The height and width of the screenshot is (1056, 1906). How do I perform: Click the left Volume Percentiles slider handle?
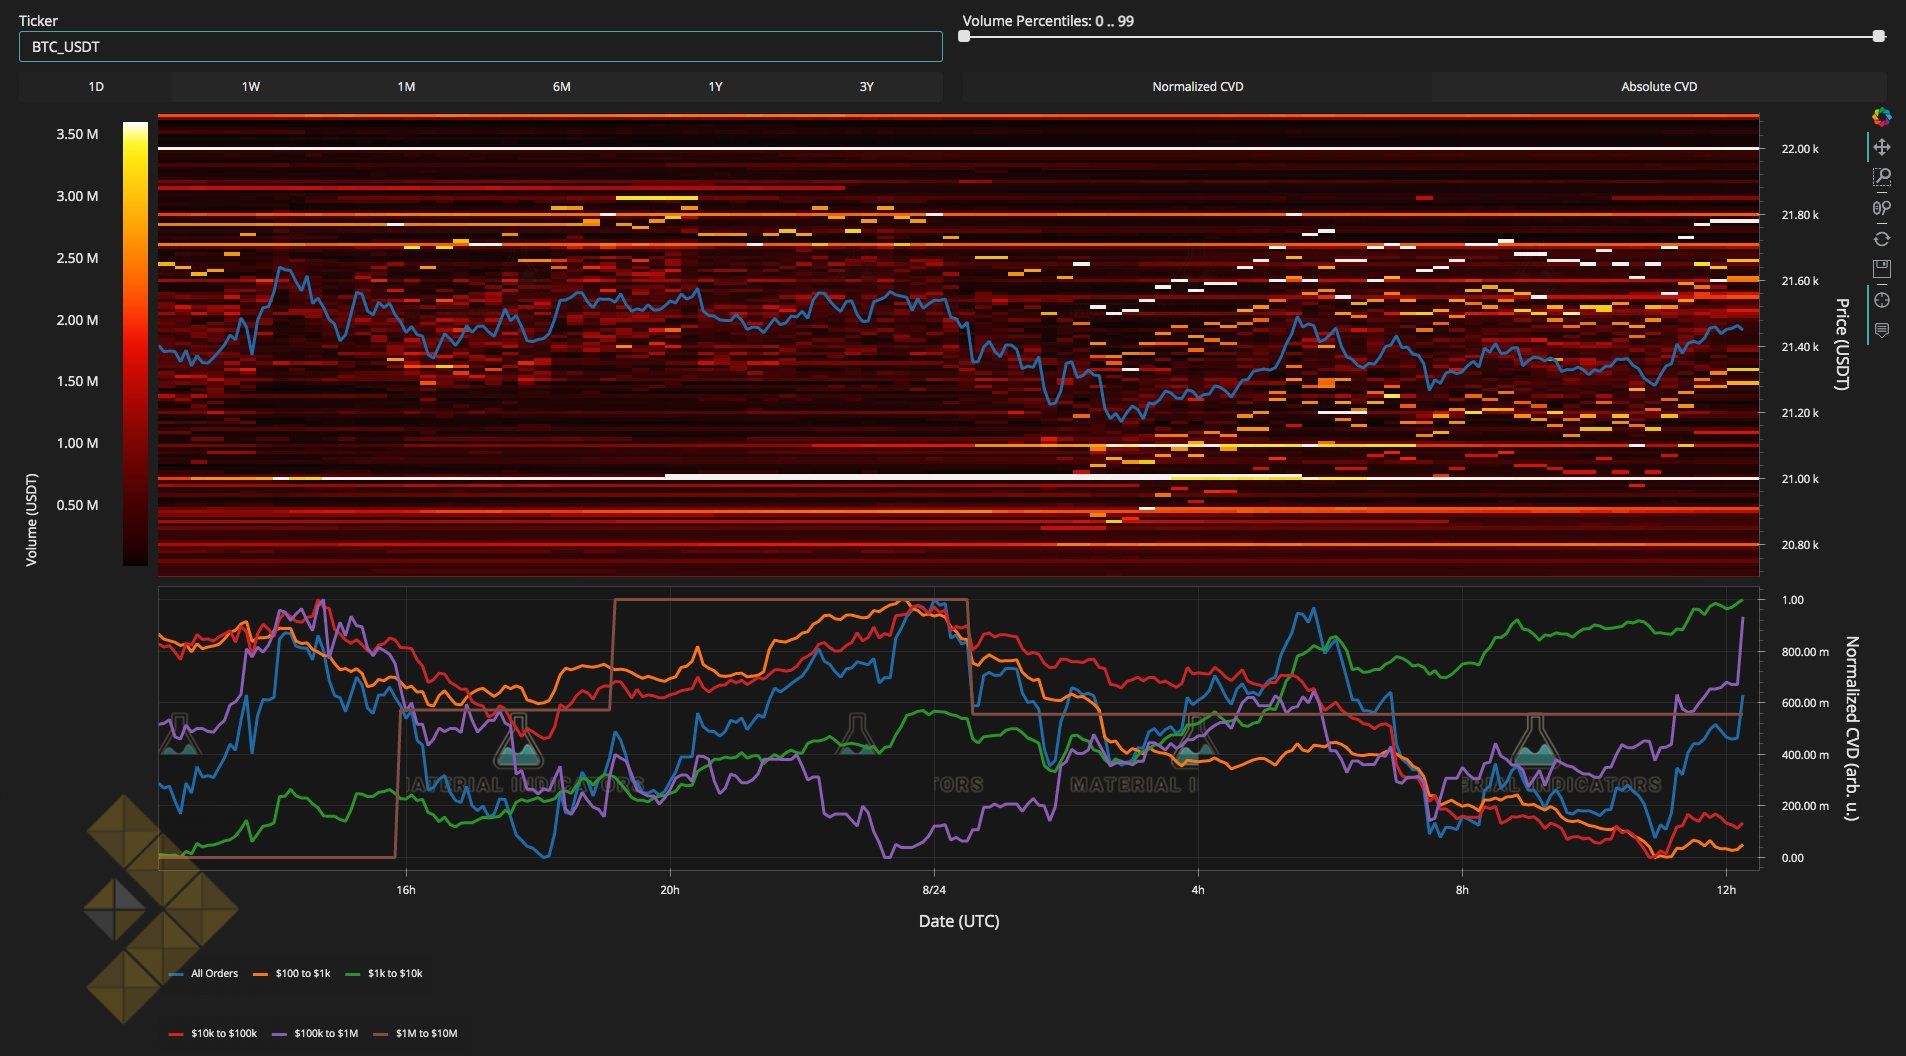pyautogui.click(x=964, y=36)
